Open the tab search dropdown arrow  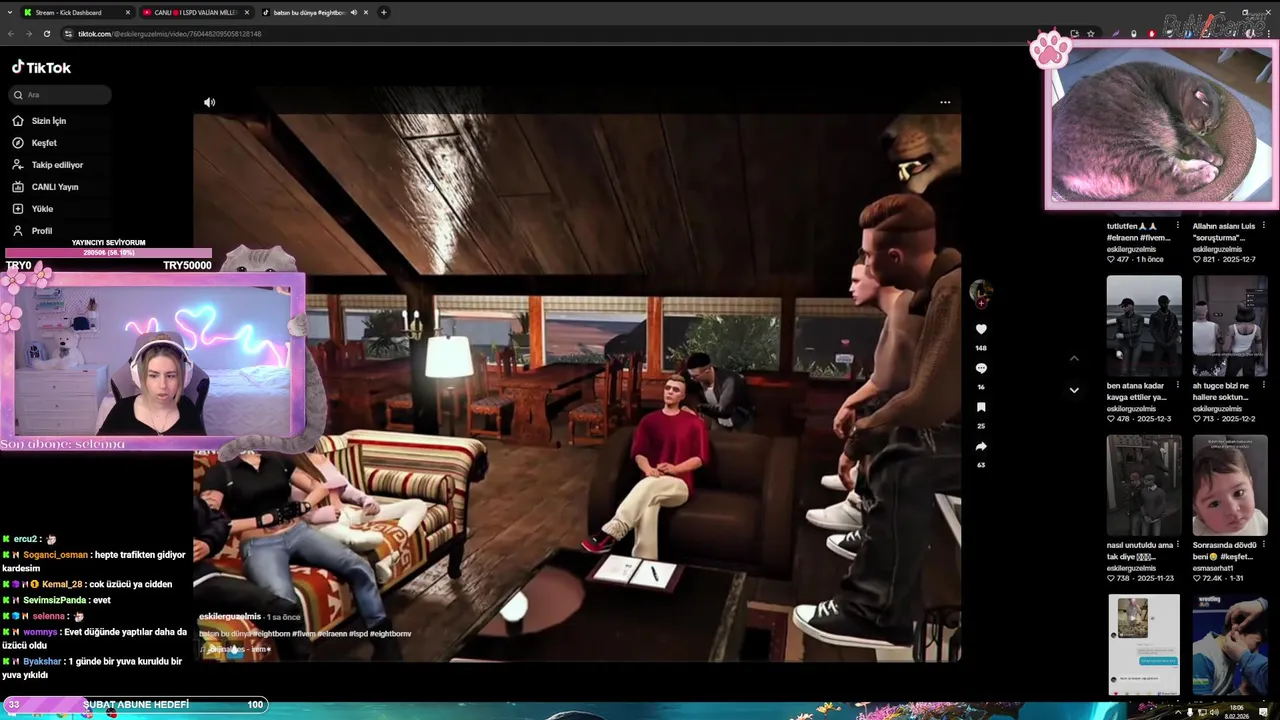click(x=9, y=12)
